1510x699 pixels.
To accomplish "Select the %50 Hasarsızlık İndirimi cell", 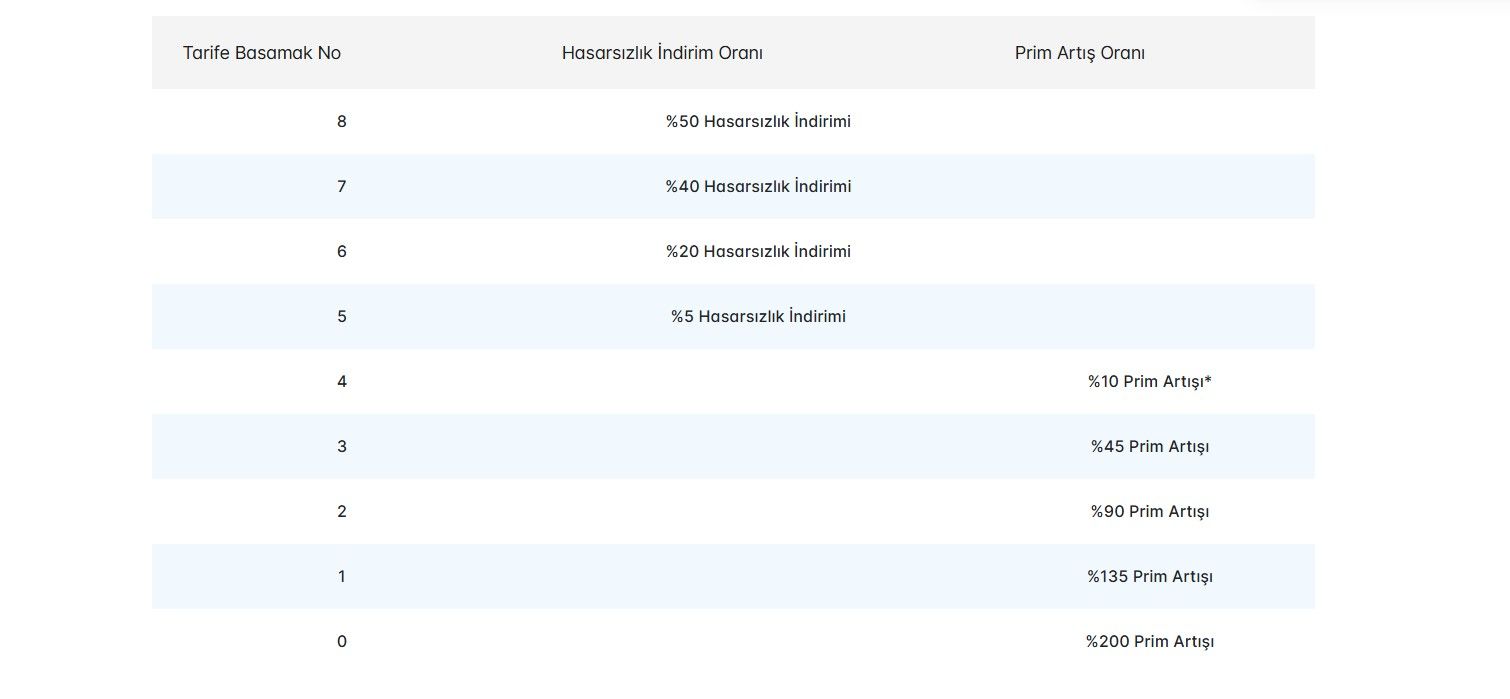I will tap(758, 122).
